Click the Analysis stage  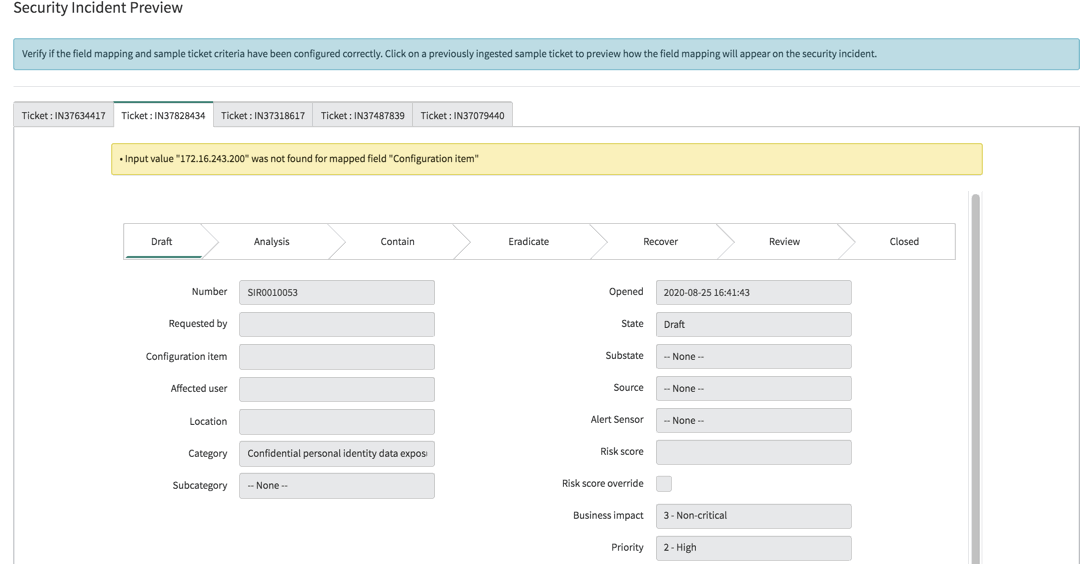click(271, 241)
